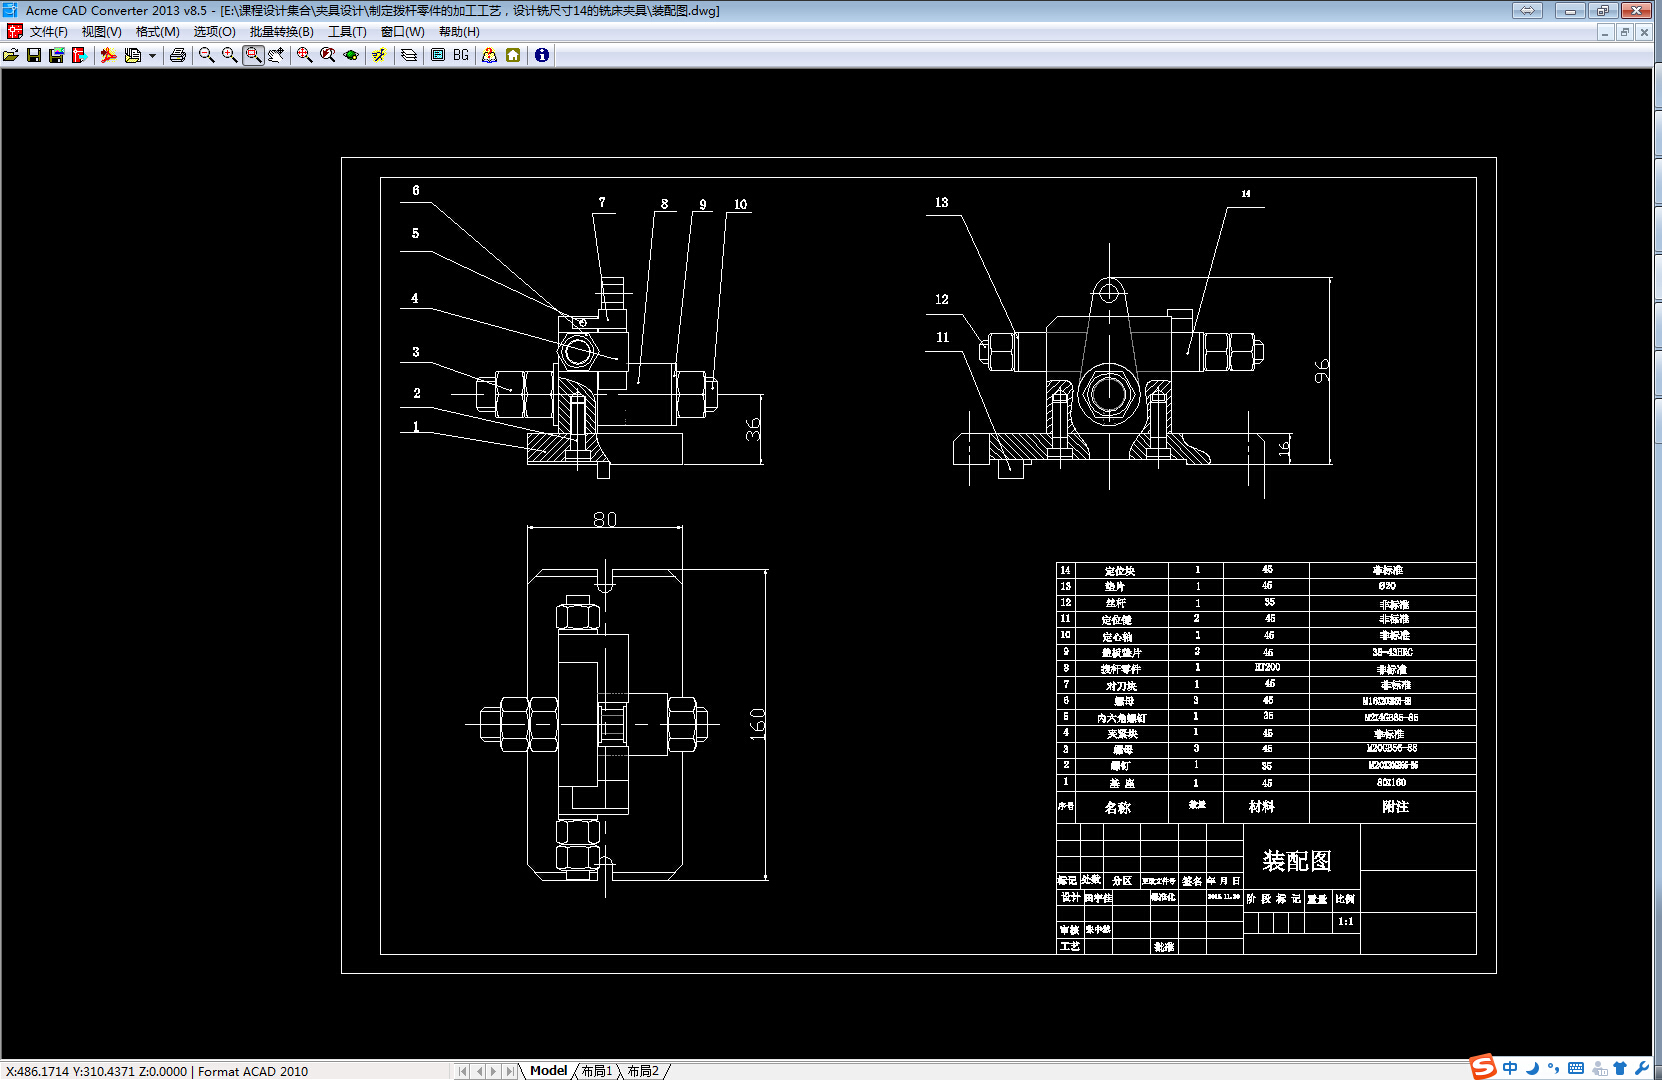Click the red batch convert export icon
This screenshot has height=1080, width=1662.
80,55
